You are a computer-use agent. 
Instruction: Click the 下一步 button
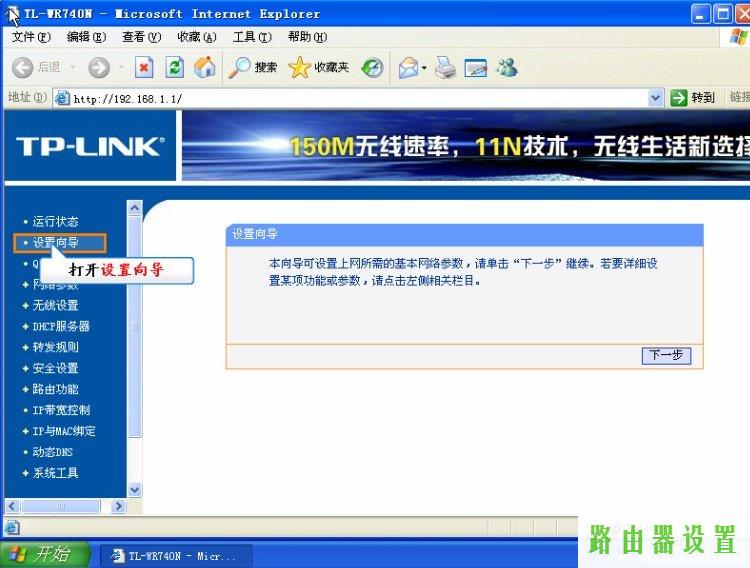click(x=666, y=356)
